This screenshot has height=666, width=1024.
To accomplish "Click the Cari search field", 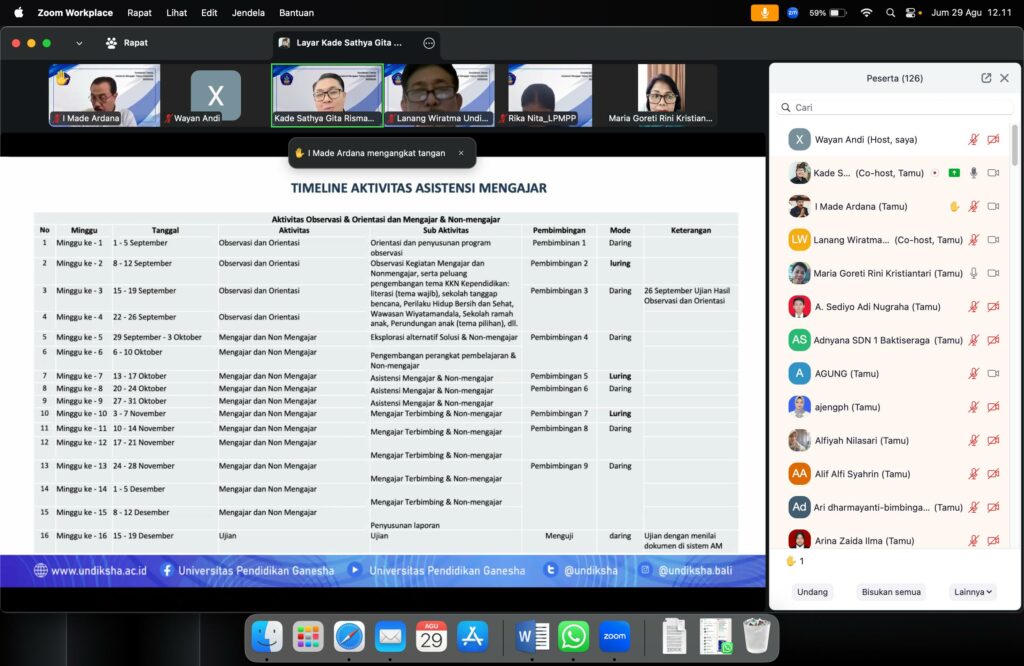I will click(x=894, y=107).
